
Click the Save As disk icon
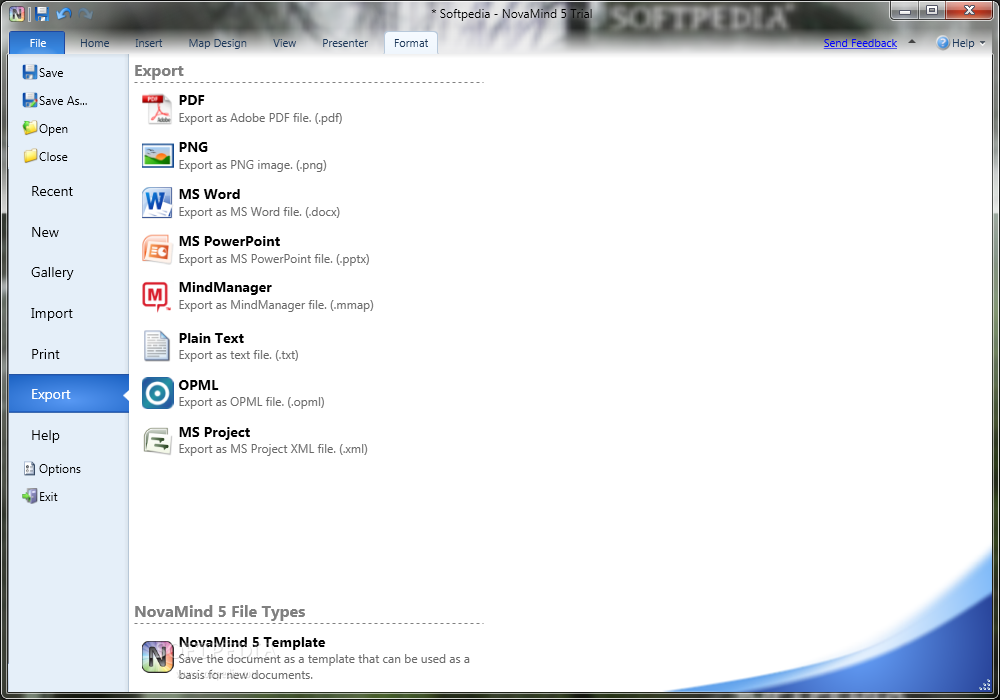29,100
